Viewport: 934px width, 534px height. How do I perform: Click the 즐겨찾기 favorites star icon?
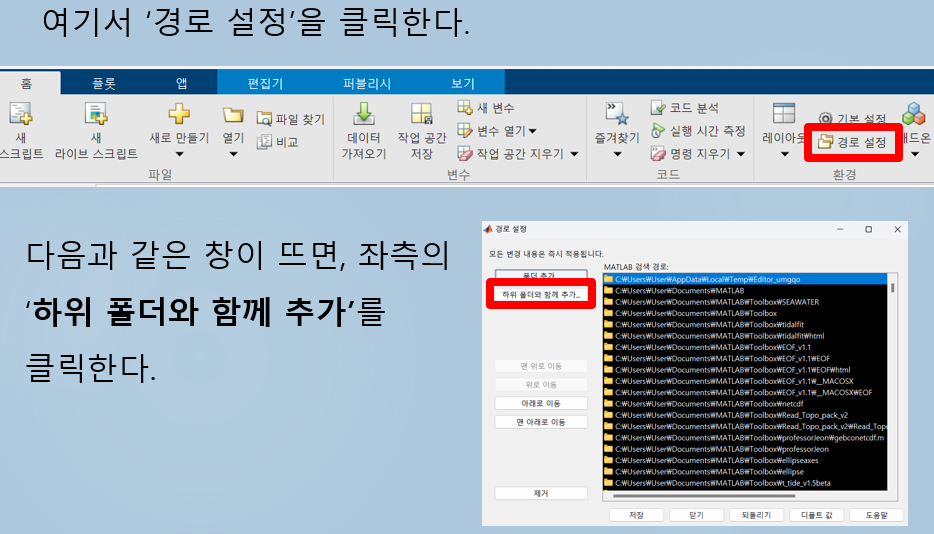point(617,113)
